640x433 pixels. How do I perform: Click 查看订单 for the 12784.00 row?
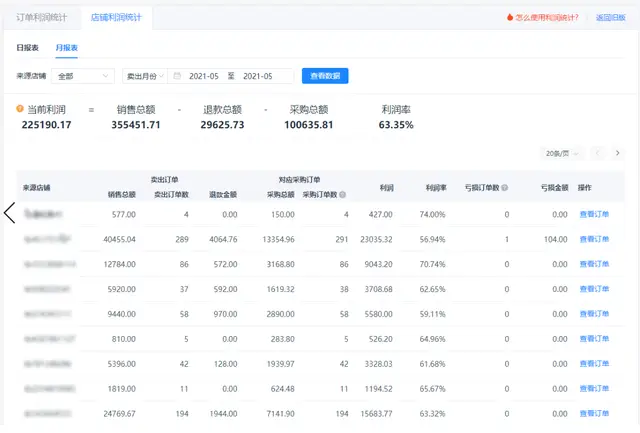[594, 264]
